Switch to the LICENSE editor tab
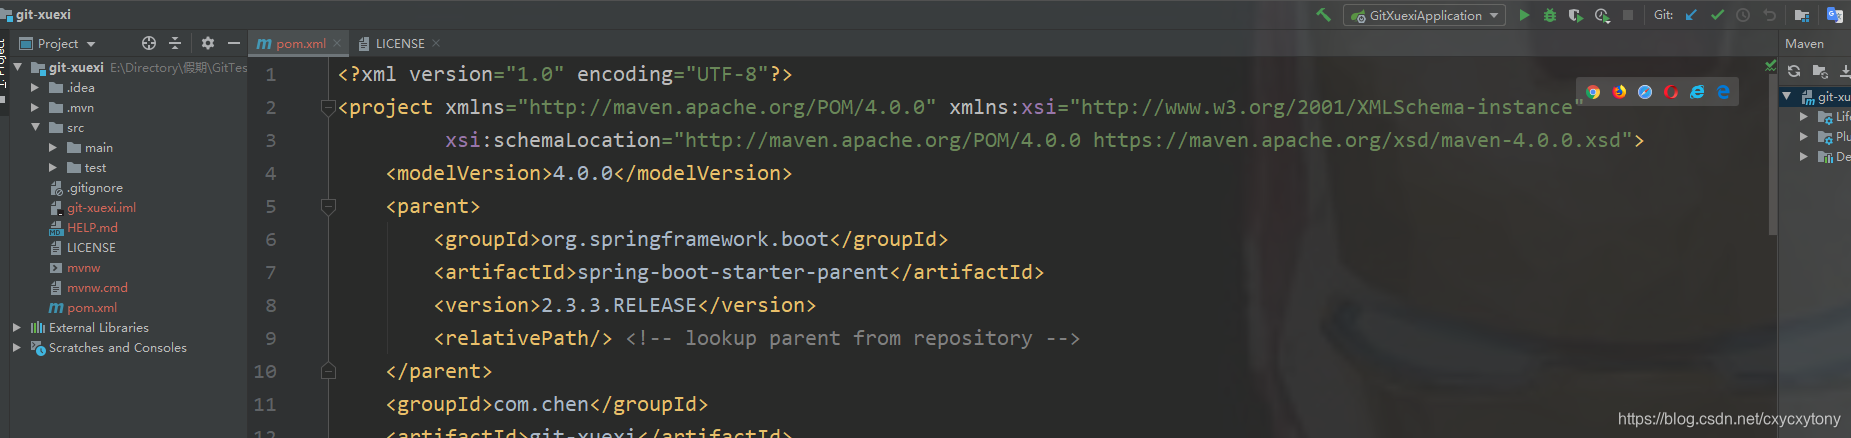Screen dimensions: 1851x438 [x=400, y=43]
